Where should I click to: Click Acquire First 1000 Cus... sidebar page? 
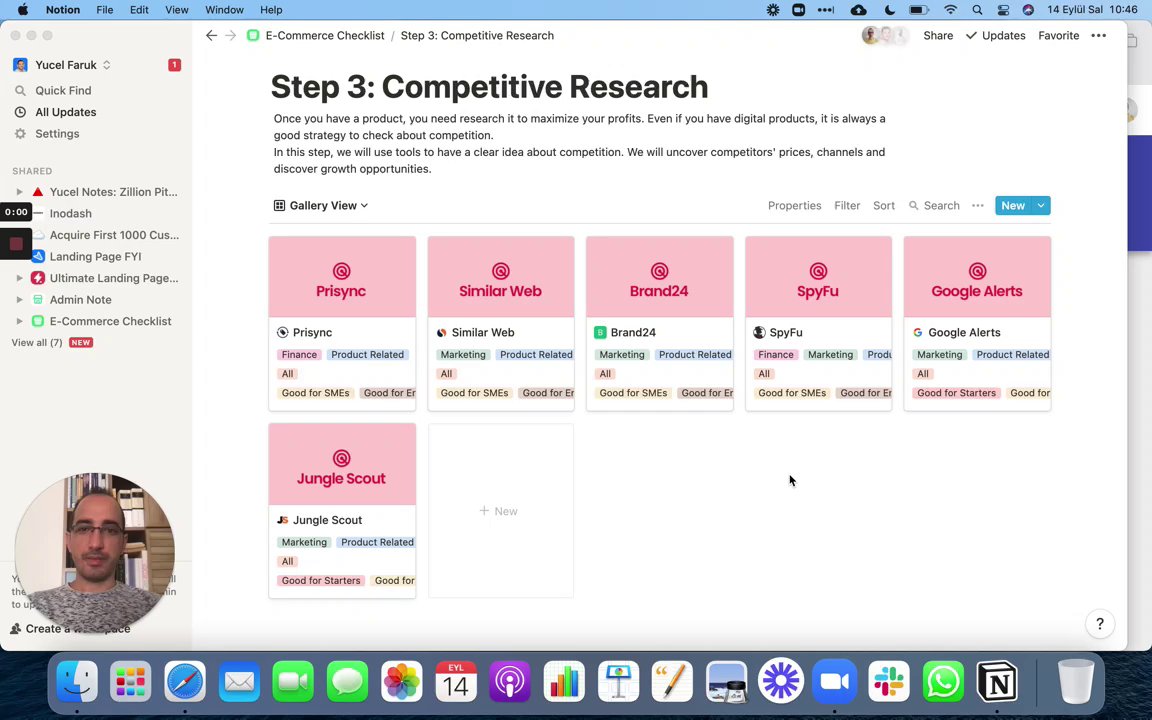coord(115,235)
